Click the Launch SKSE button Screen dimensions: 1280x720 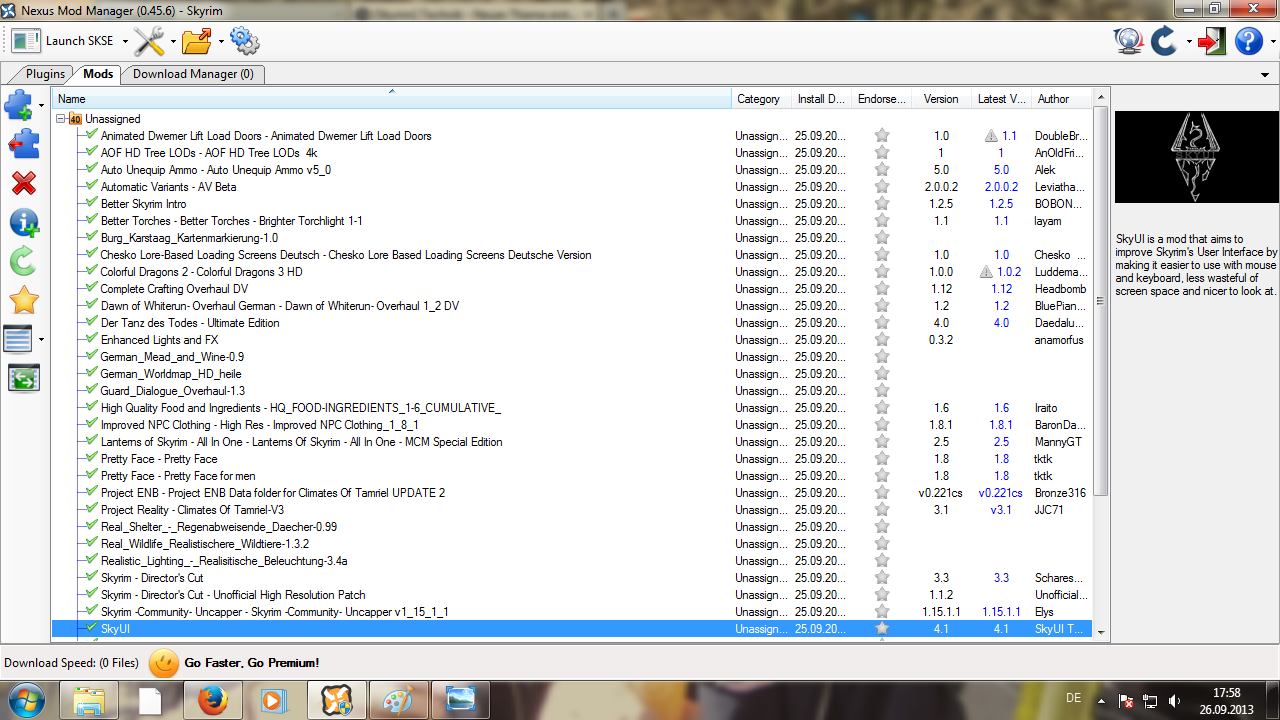coord(64,41)
